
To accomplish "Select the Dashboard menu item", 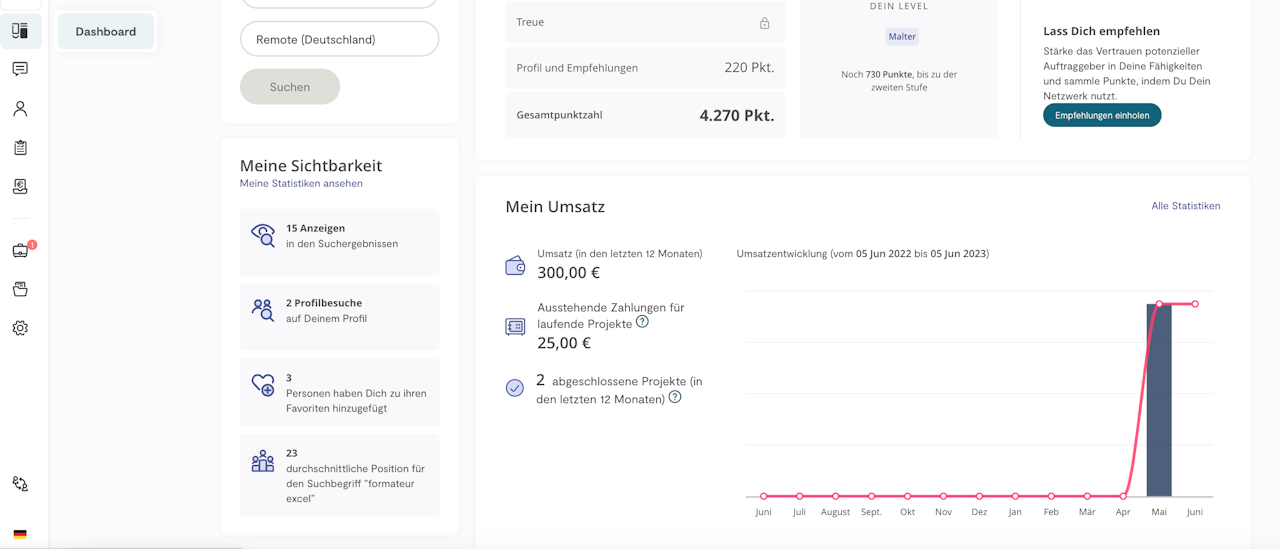I will pyautogui.click(x=106, y=32).
